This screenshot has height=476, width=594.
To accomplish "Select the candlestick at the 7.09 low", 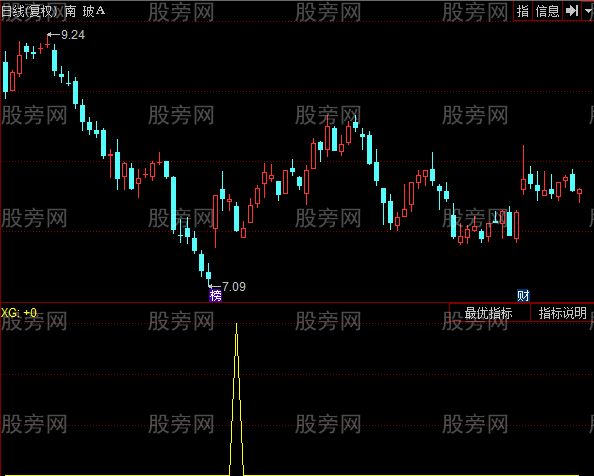I will click(208, 275).
